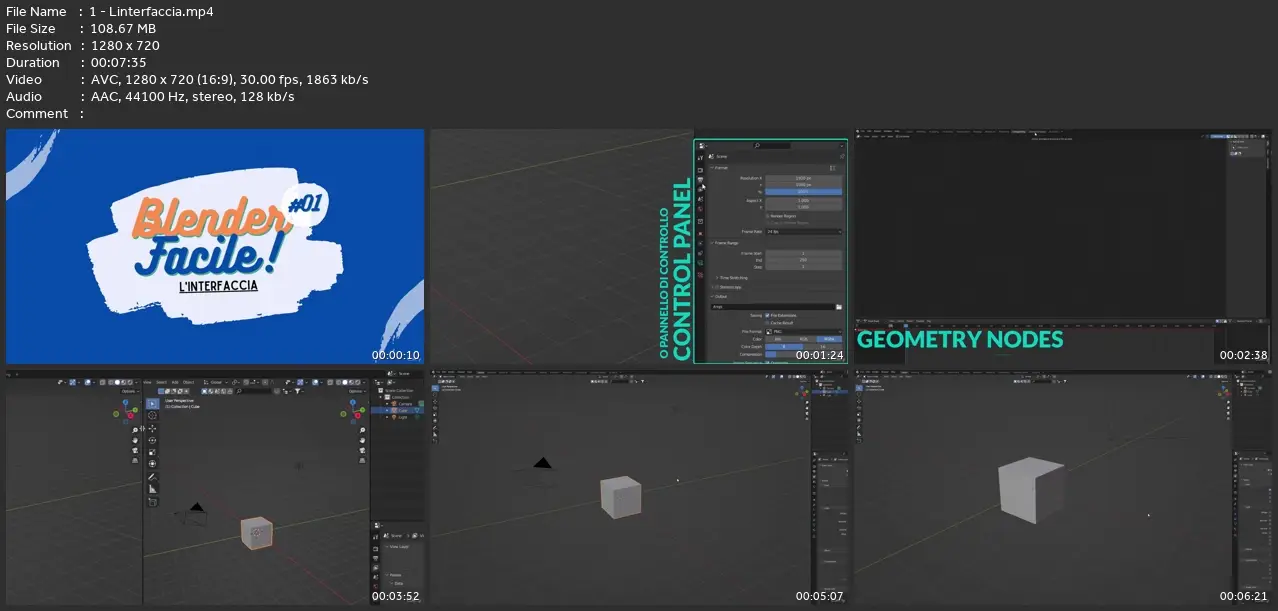The image size is (1278, 611).
Task: Select RGB color mode
Action: pyautogui.click(x=803, y=339)
